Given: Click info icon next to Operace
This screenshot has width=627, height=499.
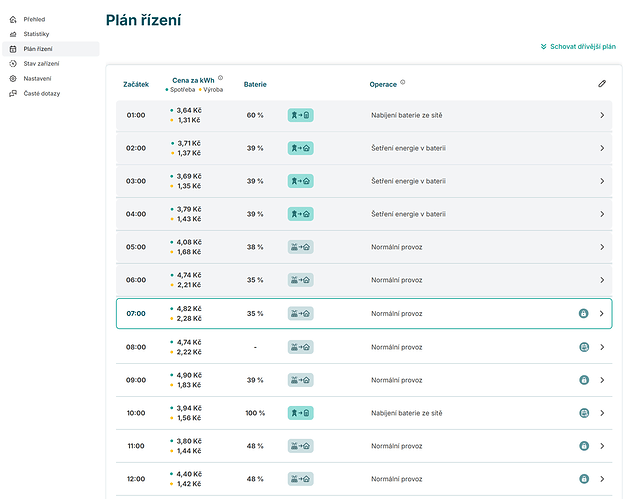Looking at the screenshot, I should (403, 83).
